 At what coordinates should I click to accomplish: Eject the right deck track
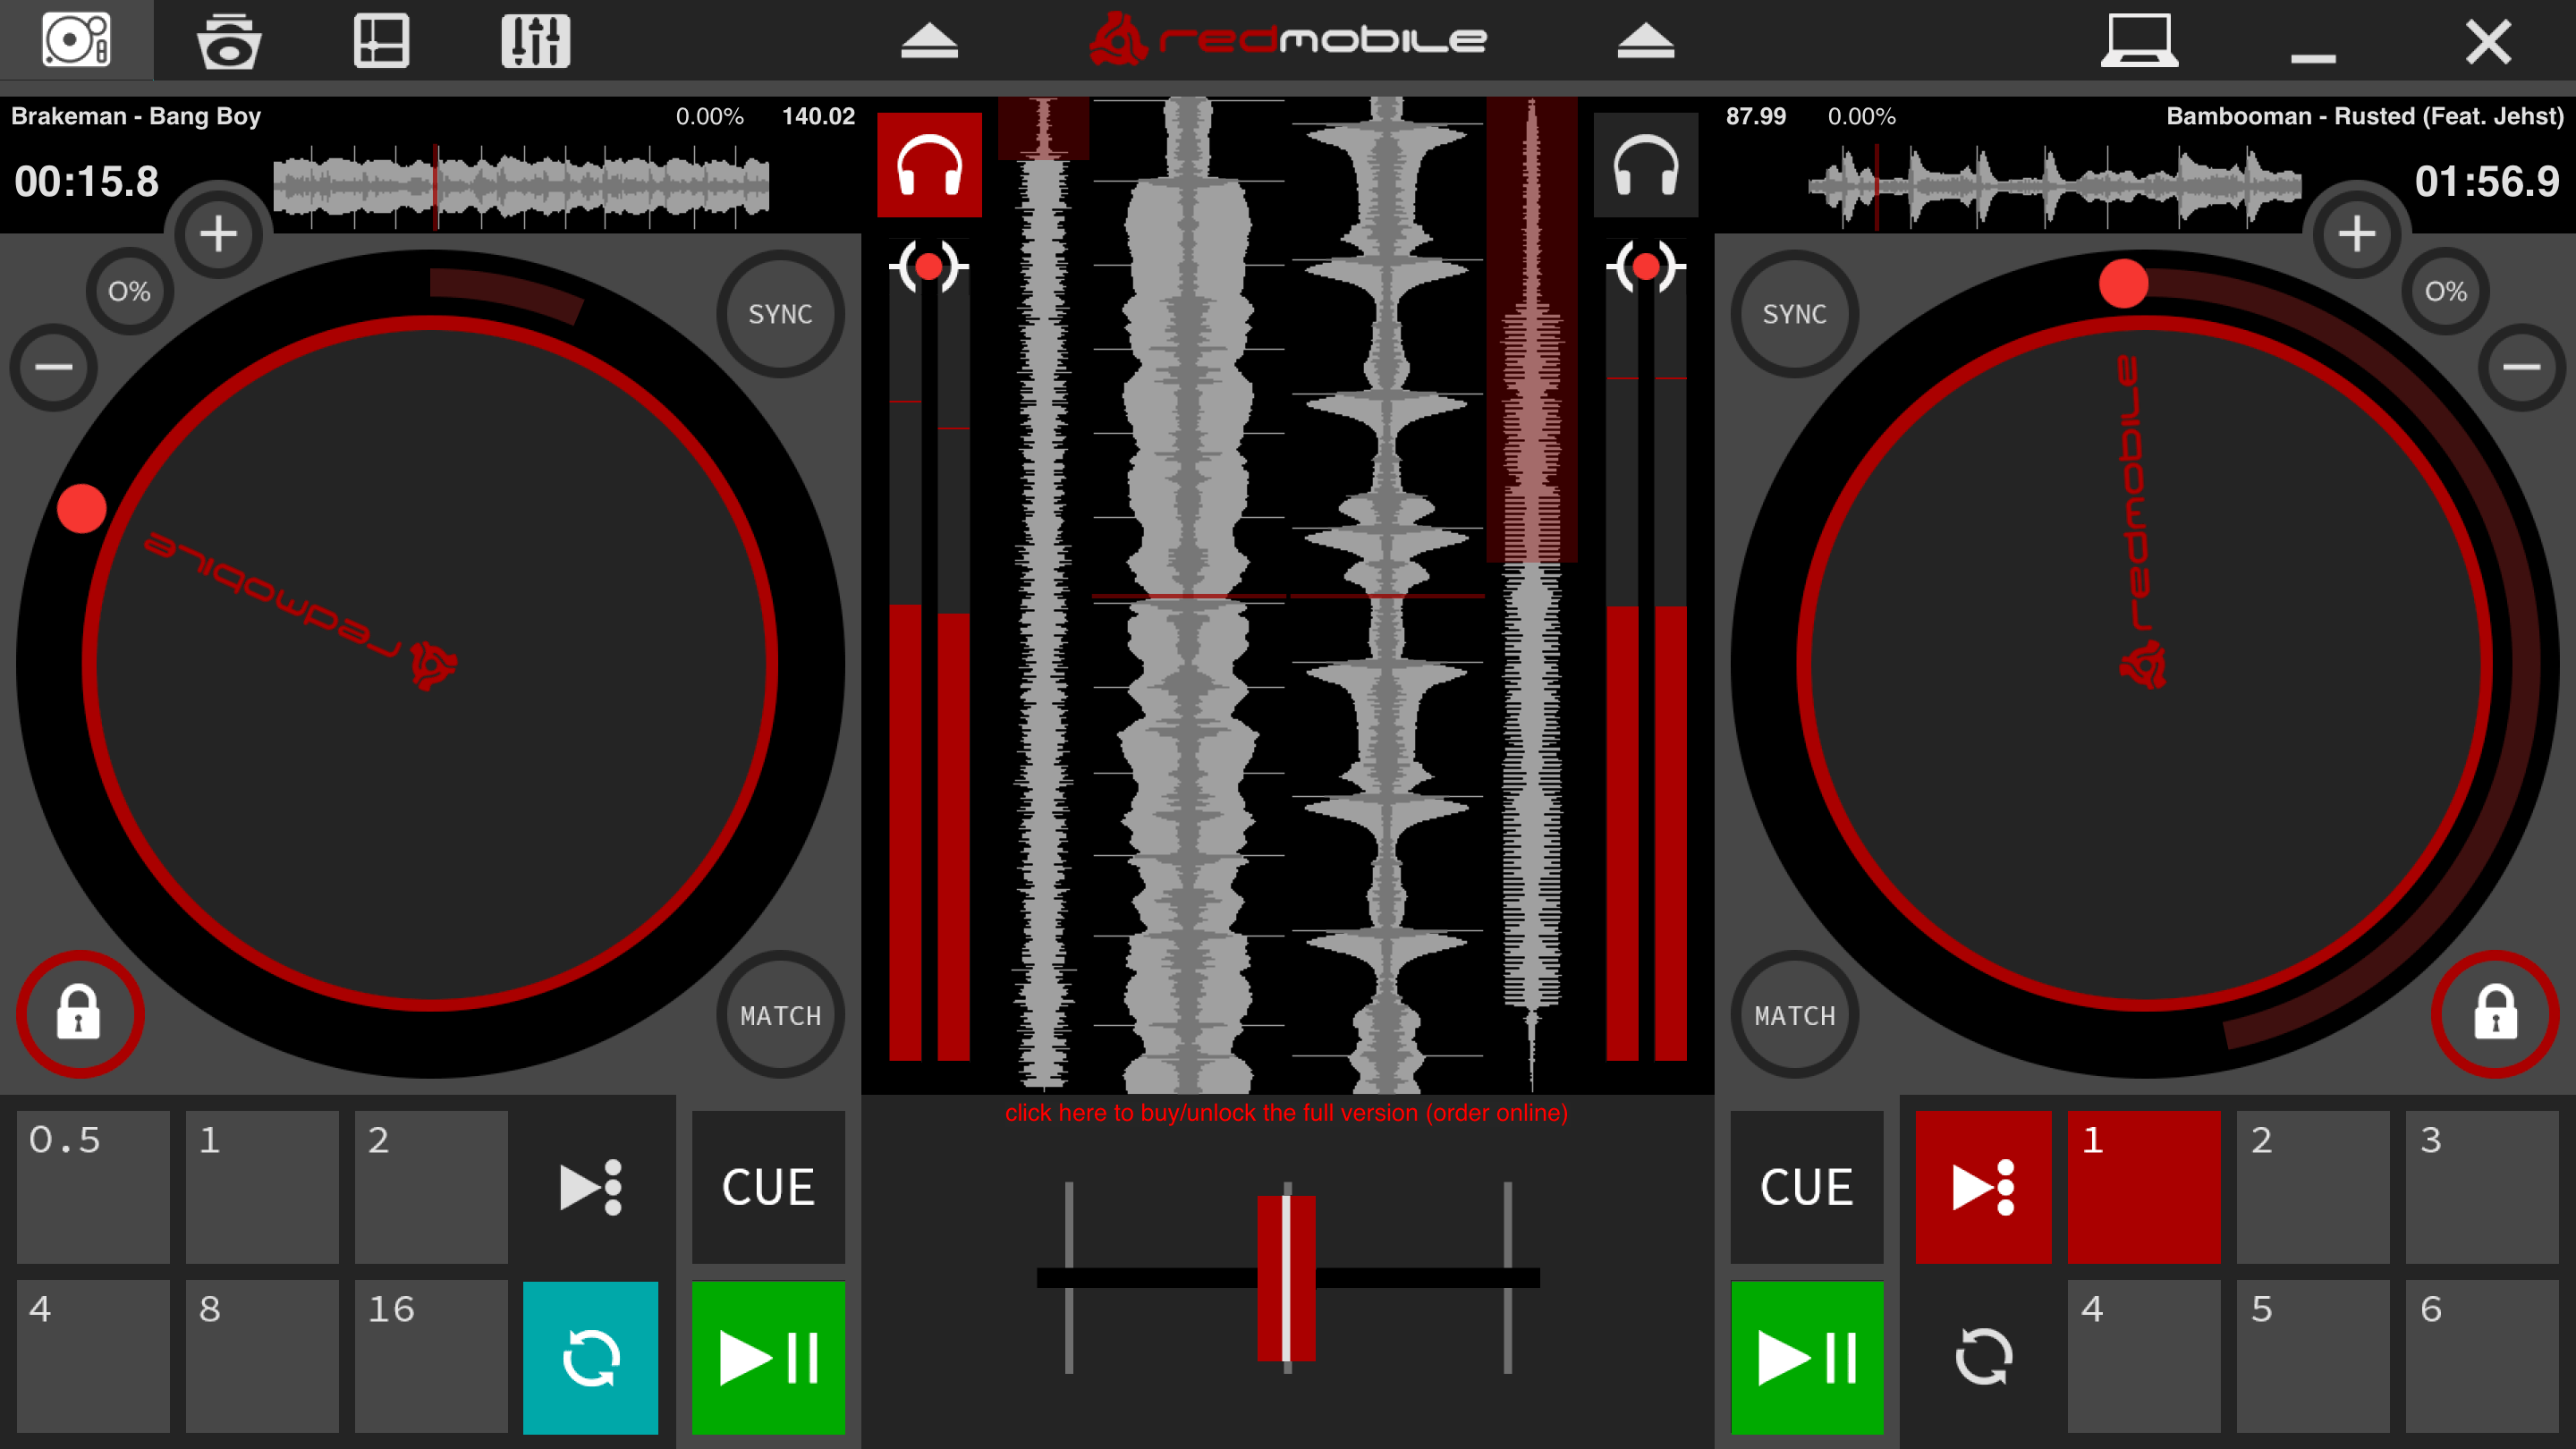1645,41
